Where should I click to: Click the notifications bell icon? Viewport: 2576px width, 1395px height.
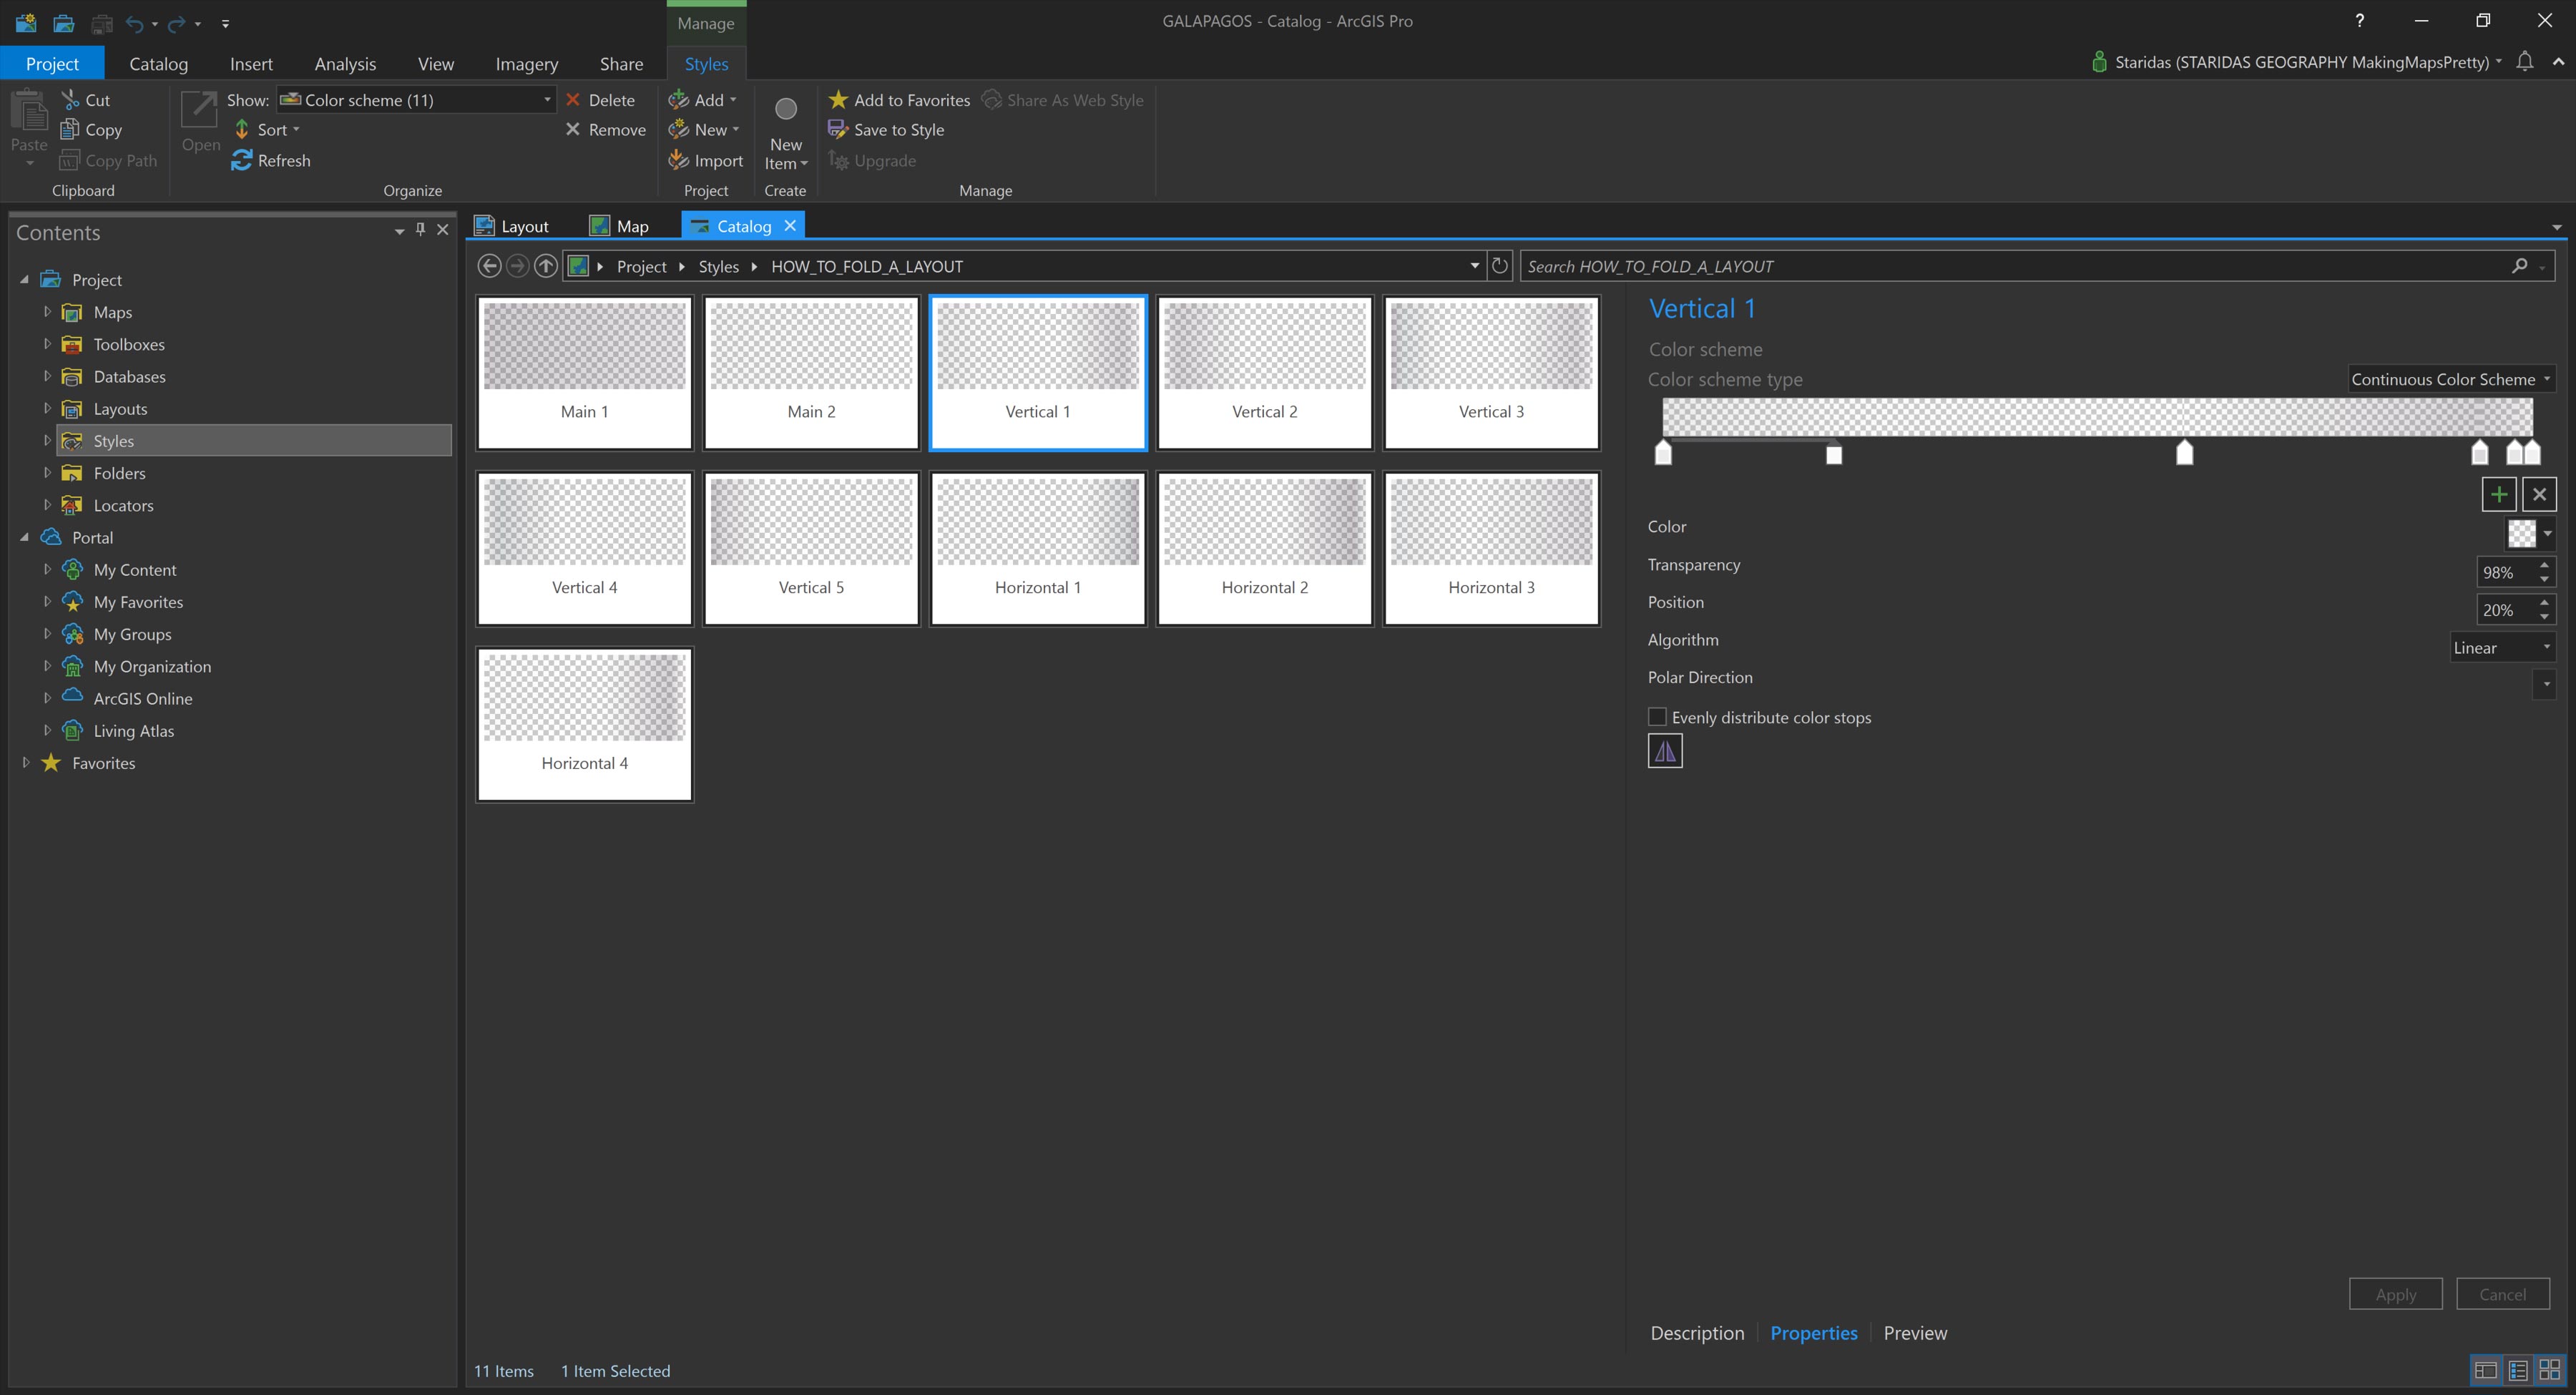2524,62
